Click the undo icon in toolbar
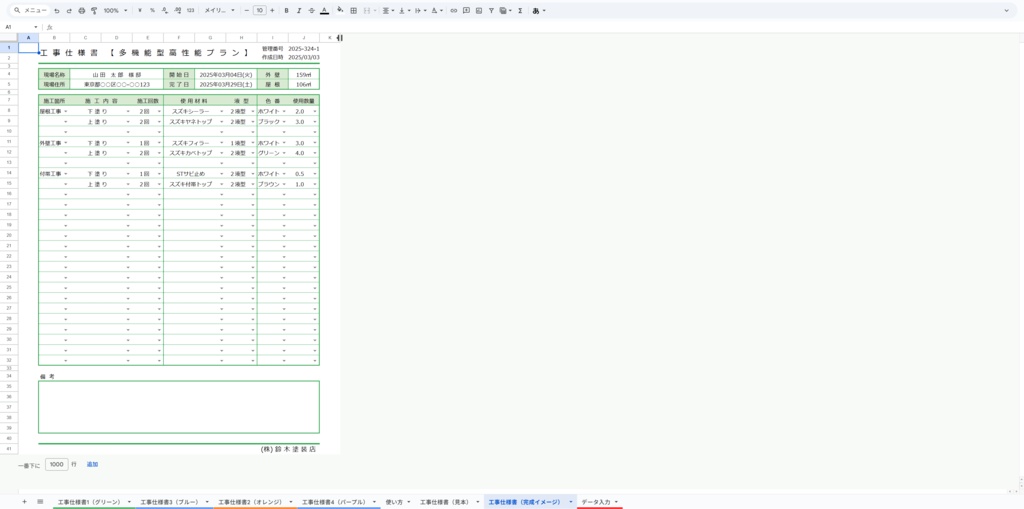The width and height of the screenshot is (1024, 509). coord(57,10)
